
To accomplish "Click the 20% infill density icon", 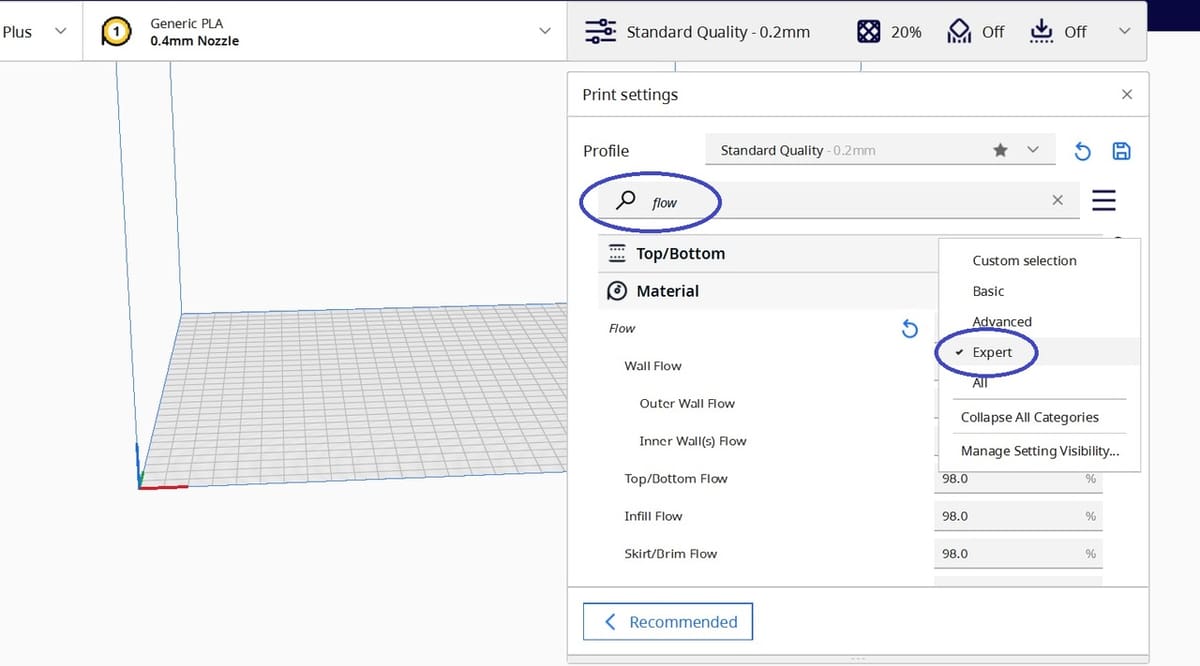I will click(x=869, y=32).
